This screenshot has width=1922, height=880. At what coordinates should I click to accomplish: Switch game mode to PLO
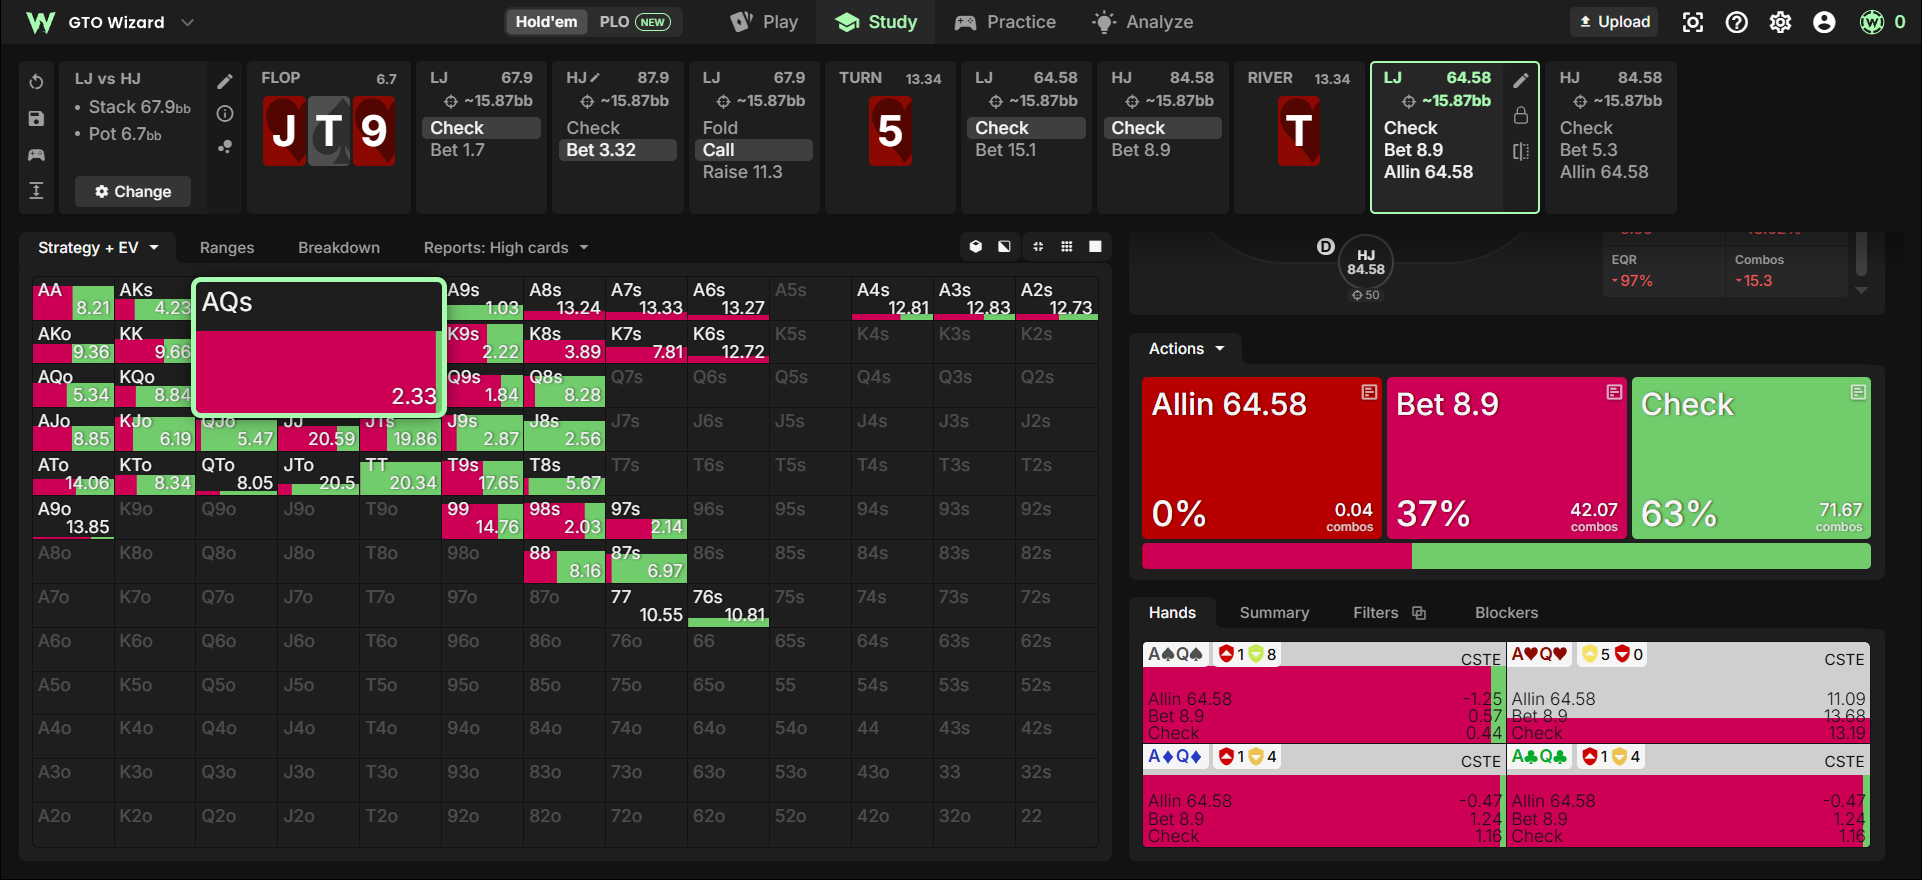pyautogui.click(x=635, y=22)
